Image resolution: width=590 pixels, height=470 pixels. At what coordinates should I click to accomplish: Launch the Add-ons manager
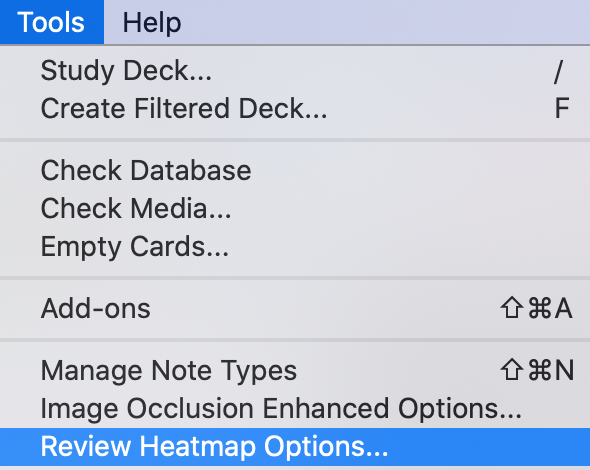295,309
